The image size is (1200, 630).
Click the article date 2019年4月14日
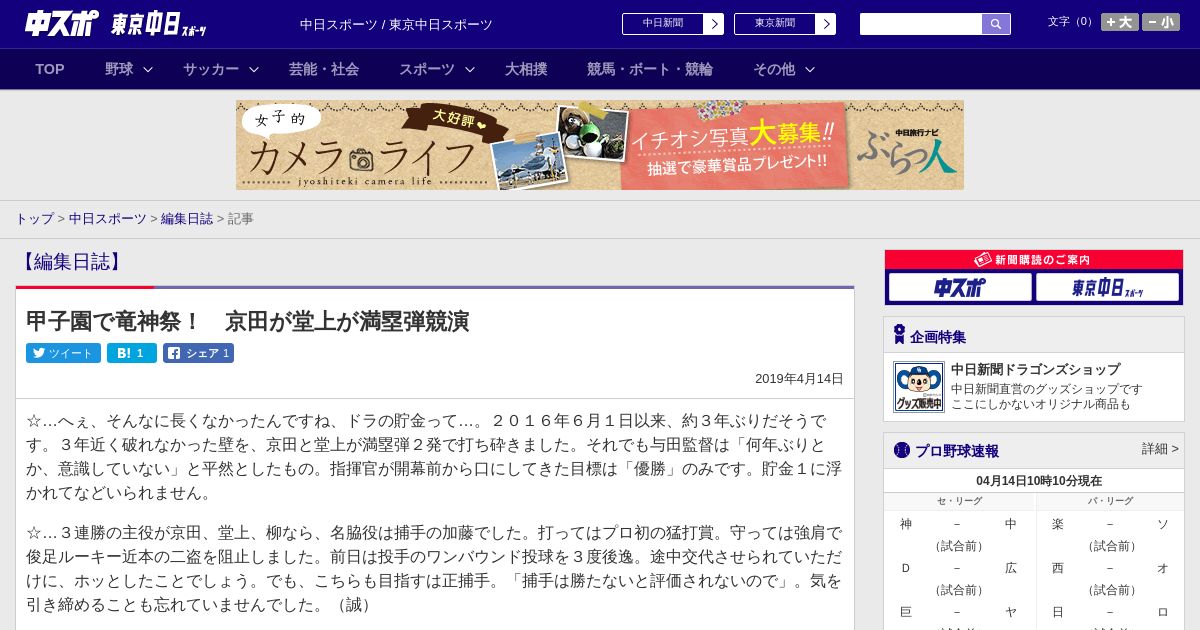pos(799,379)
